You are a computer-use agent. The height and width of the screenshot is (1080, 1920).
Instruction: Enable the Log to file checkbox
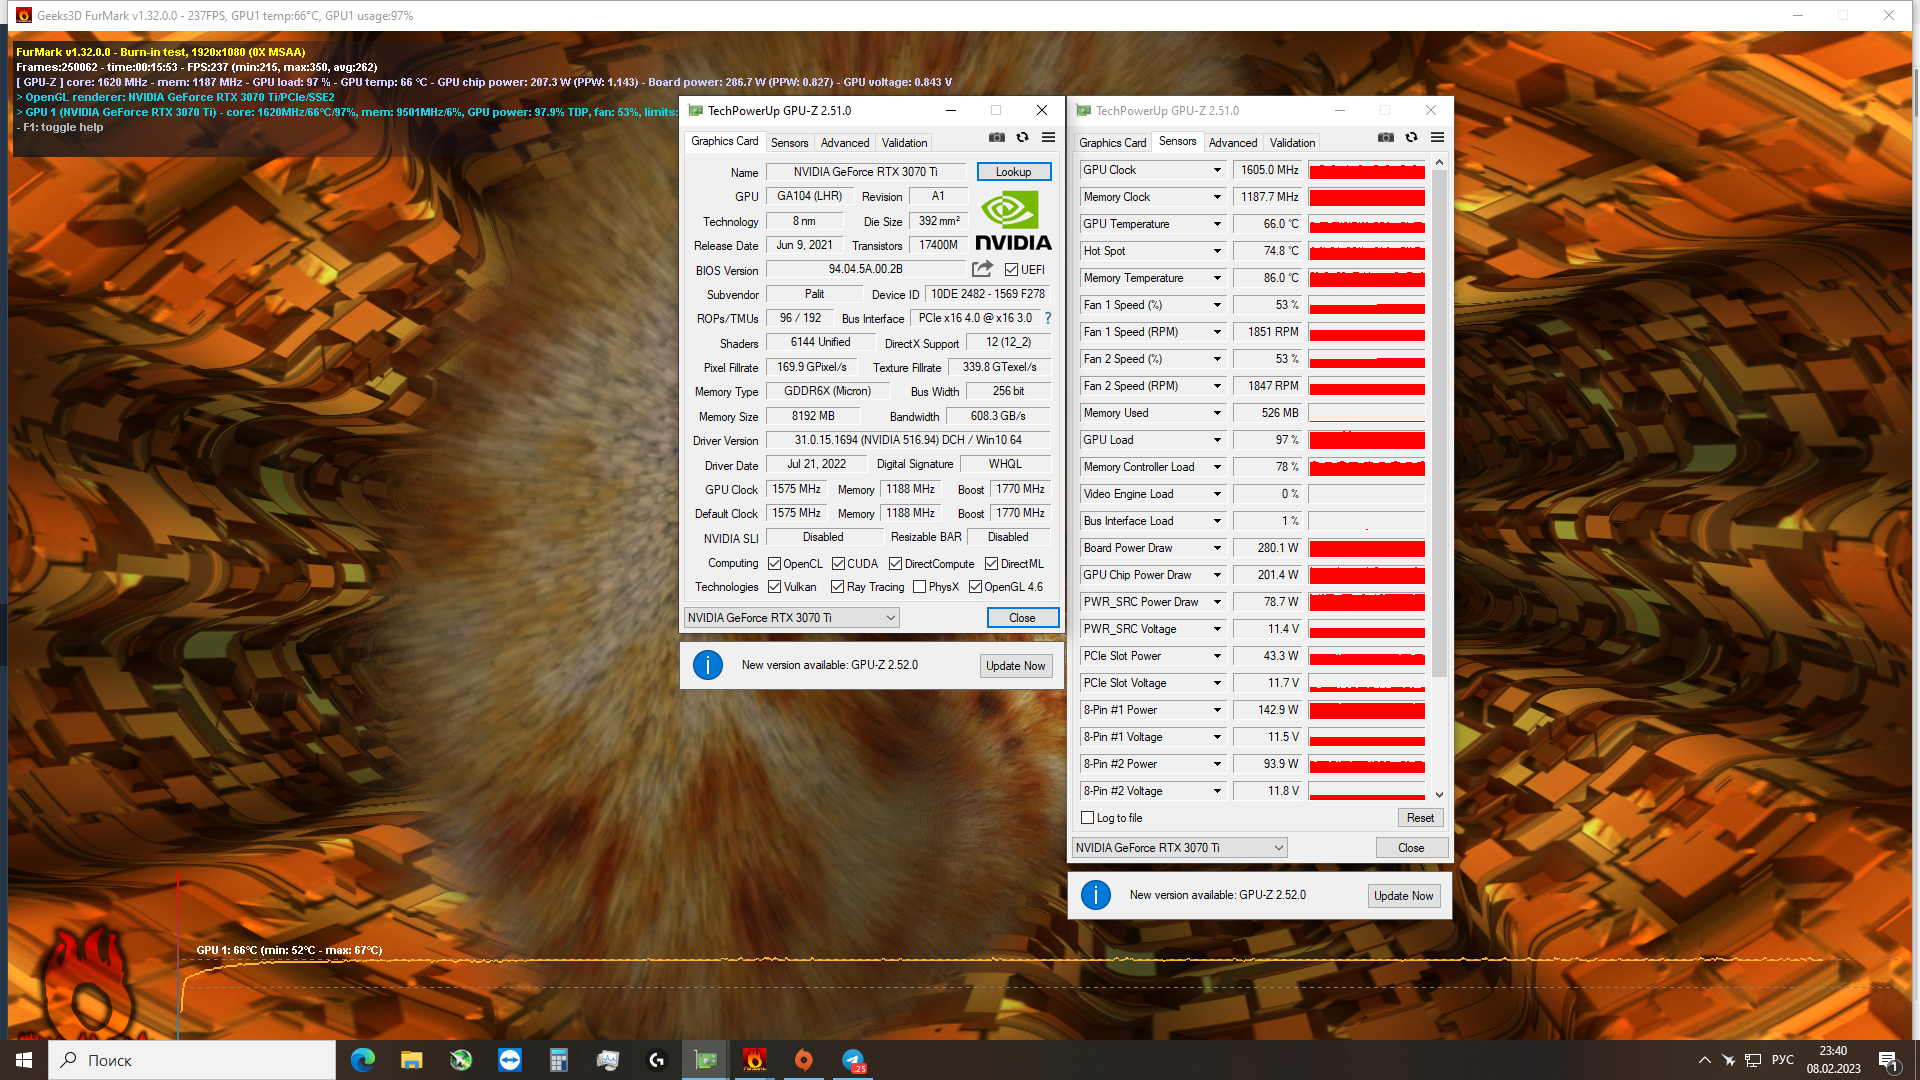click(x=1087, y=818)
